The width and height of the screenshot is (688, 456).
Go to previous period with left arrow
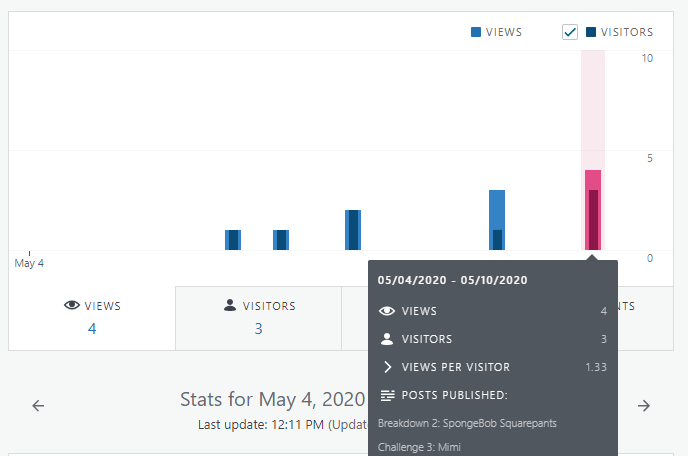click(38, 405)
